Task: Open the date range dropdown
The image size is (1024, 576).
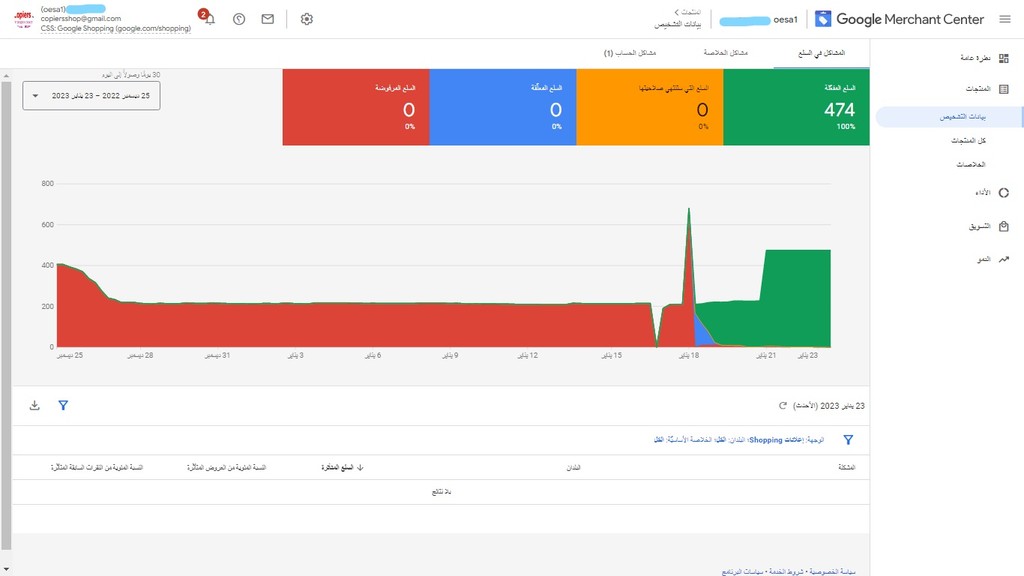Action: pyautogui.click(x=91, y=96)
